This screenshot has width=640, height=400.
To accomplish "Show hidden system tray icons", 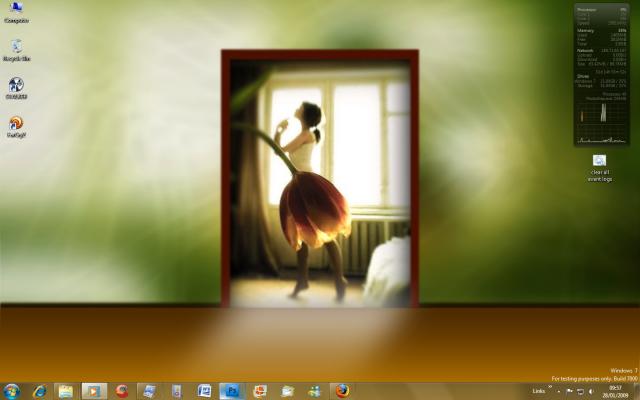I will (559, 391).
